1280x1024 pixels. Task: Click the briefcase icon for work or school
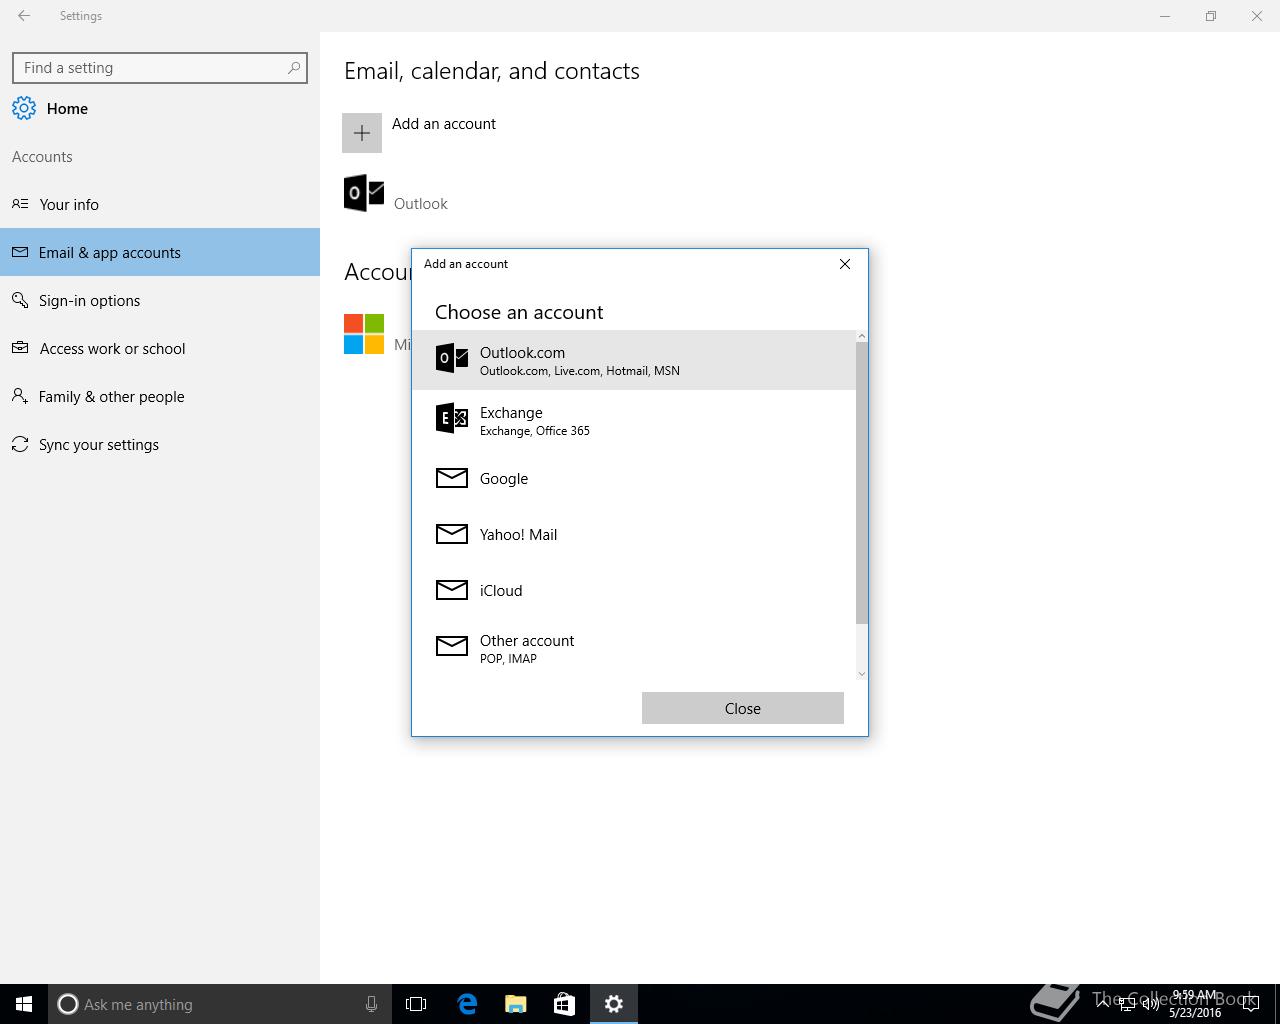[x=20, y=348]
